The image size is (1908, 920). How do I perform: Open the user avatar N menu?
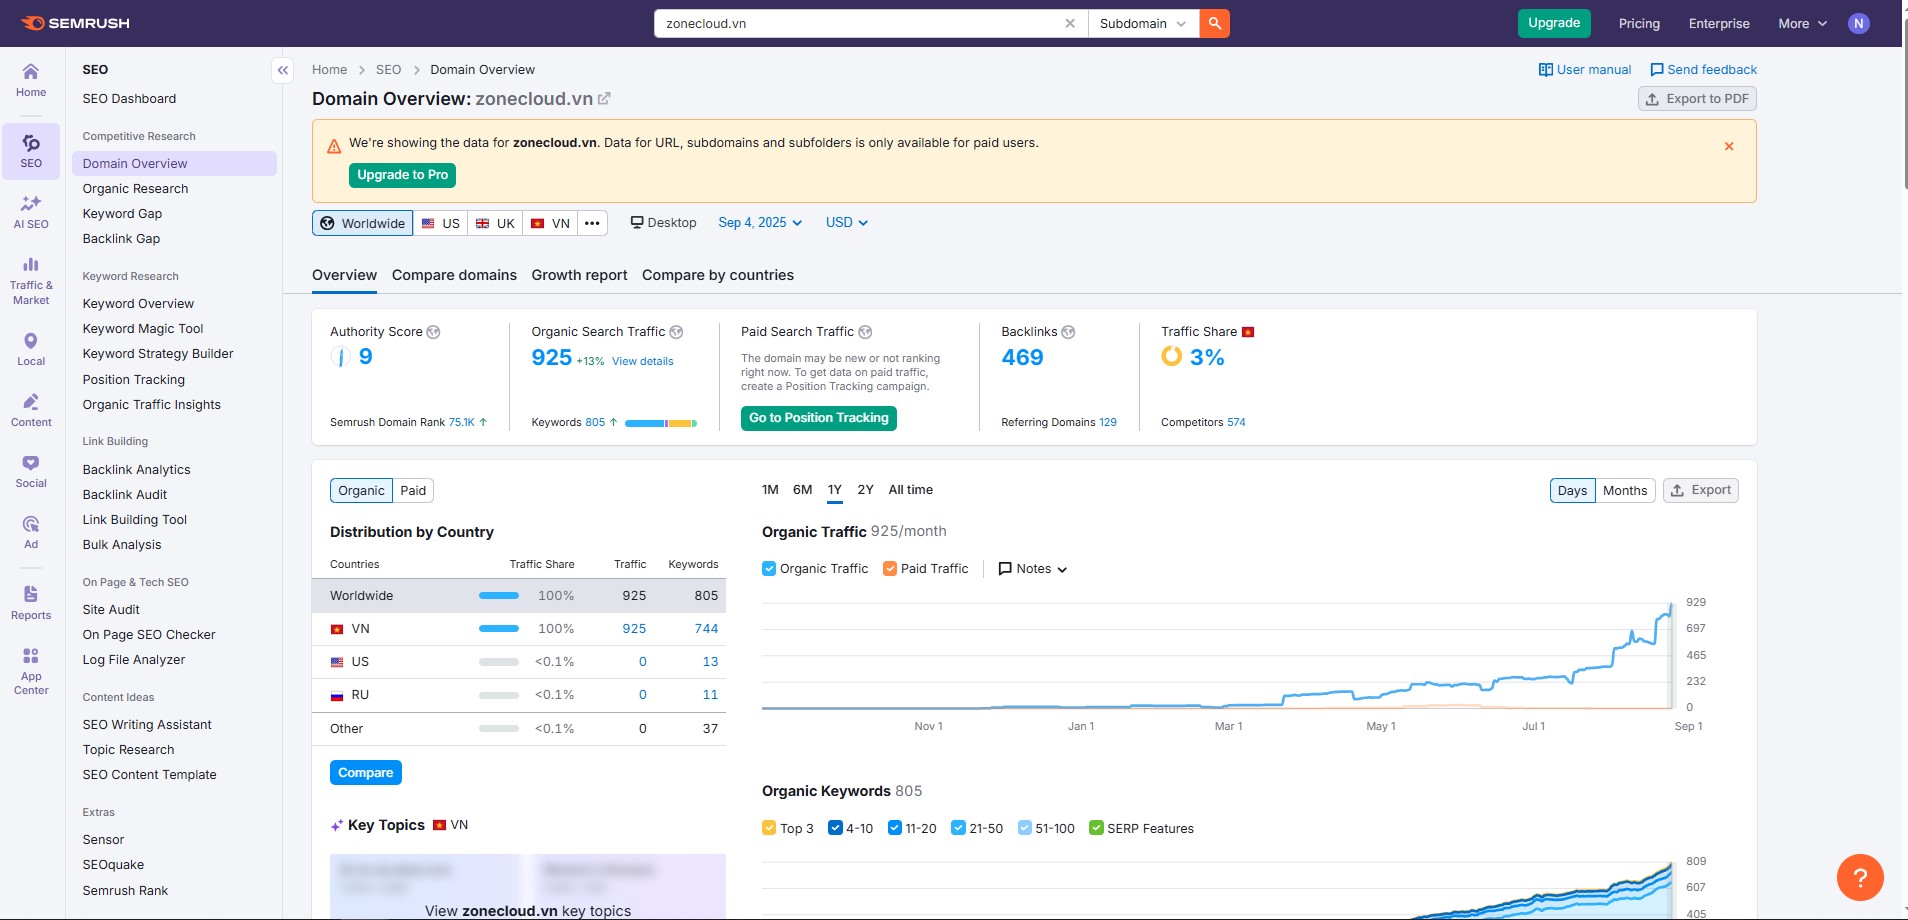1858,23
